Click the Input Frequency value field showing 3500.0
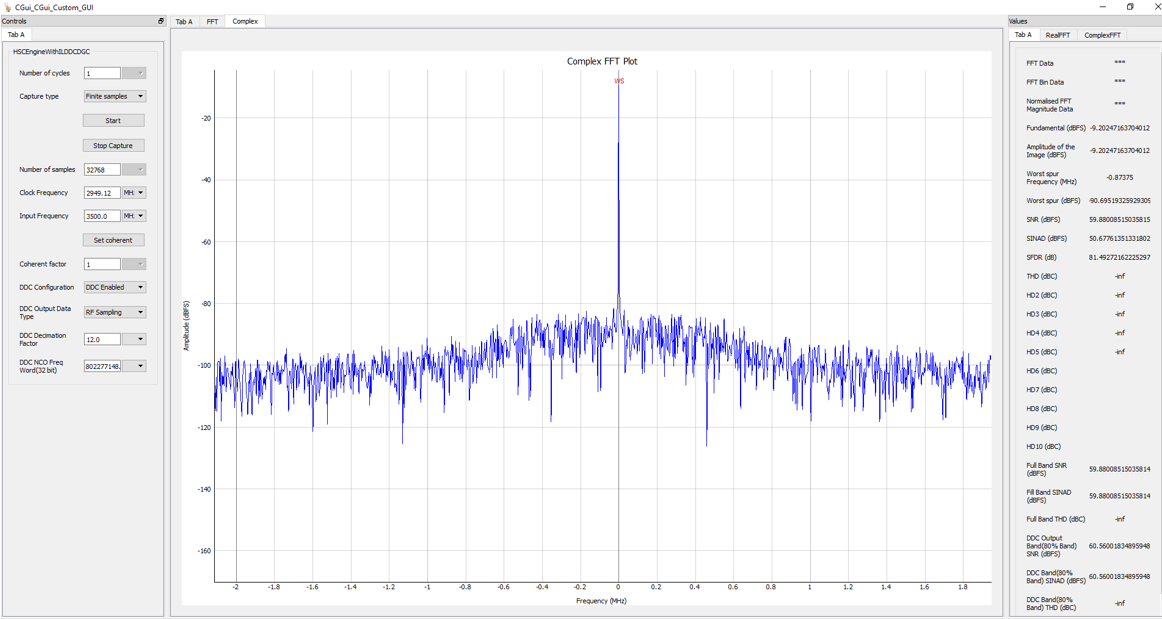This screenshot has width=1162, height=619. [x=103, y=215]
